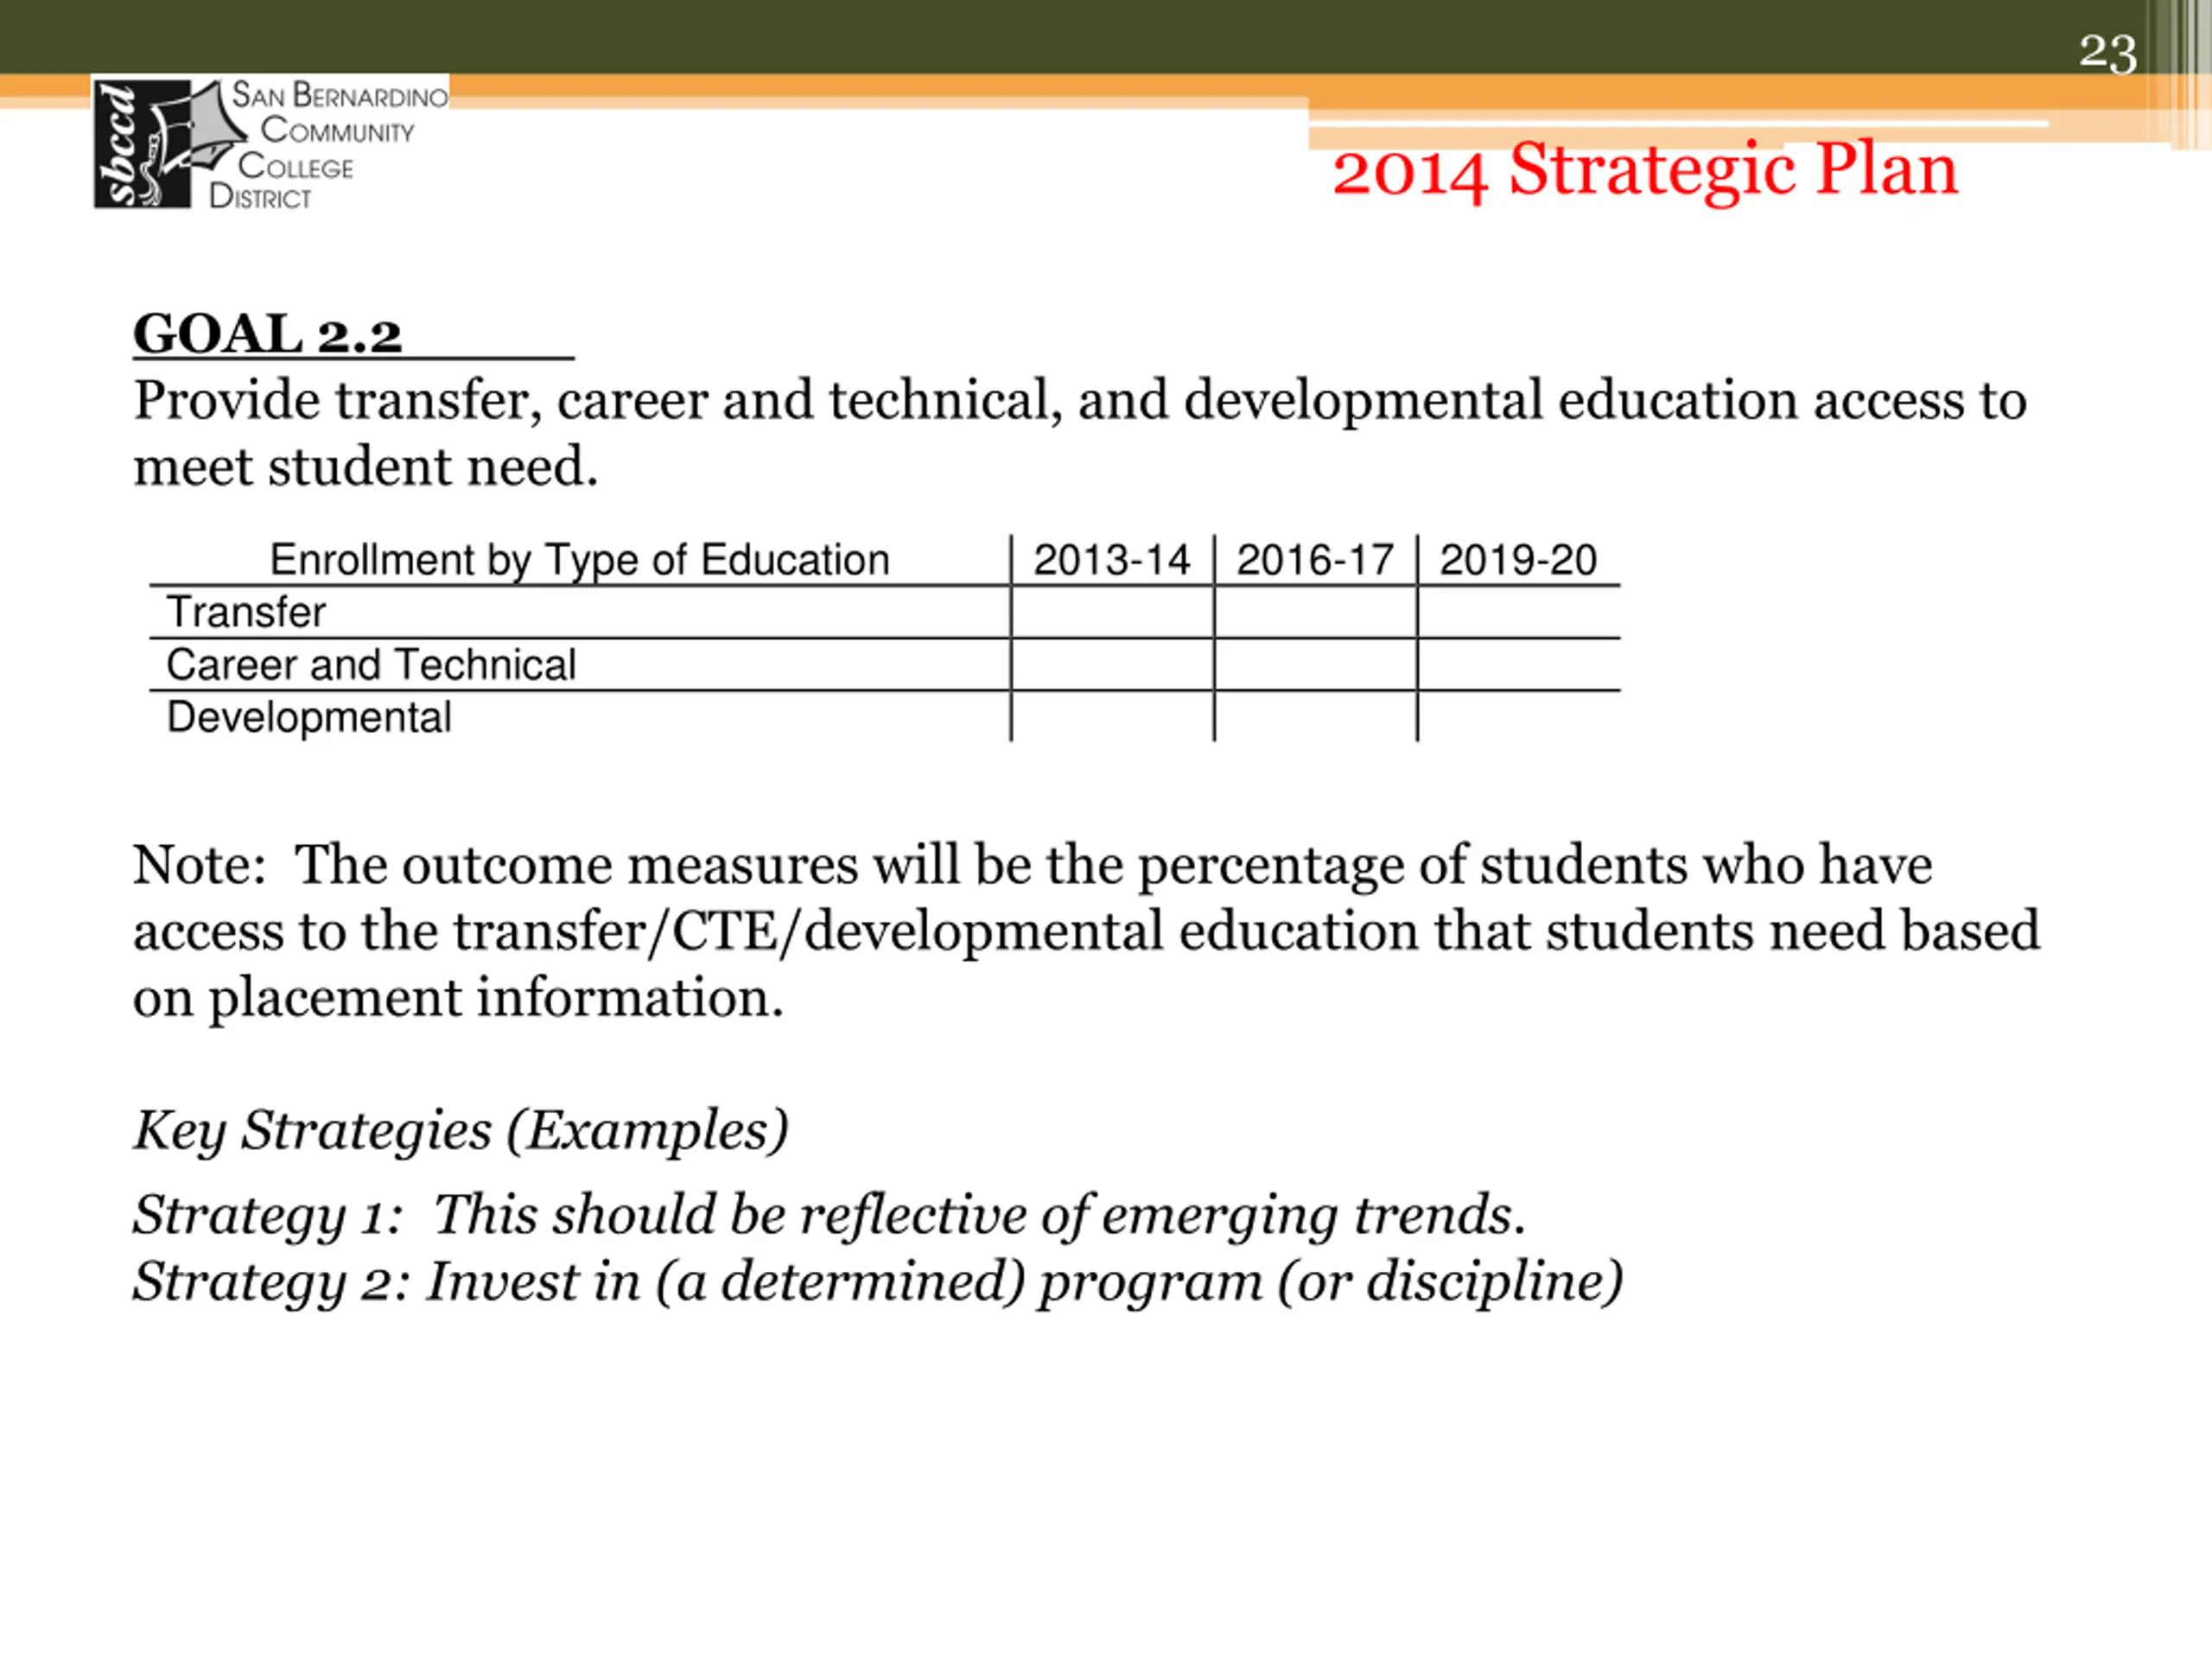The width and height of the screenshot is (2212, 1659).
Task: Click the '2013-14' column header
Action: (1112, 560)
